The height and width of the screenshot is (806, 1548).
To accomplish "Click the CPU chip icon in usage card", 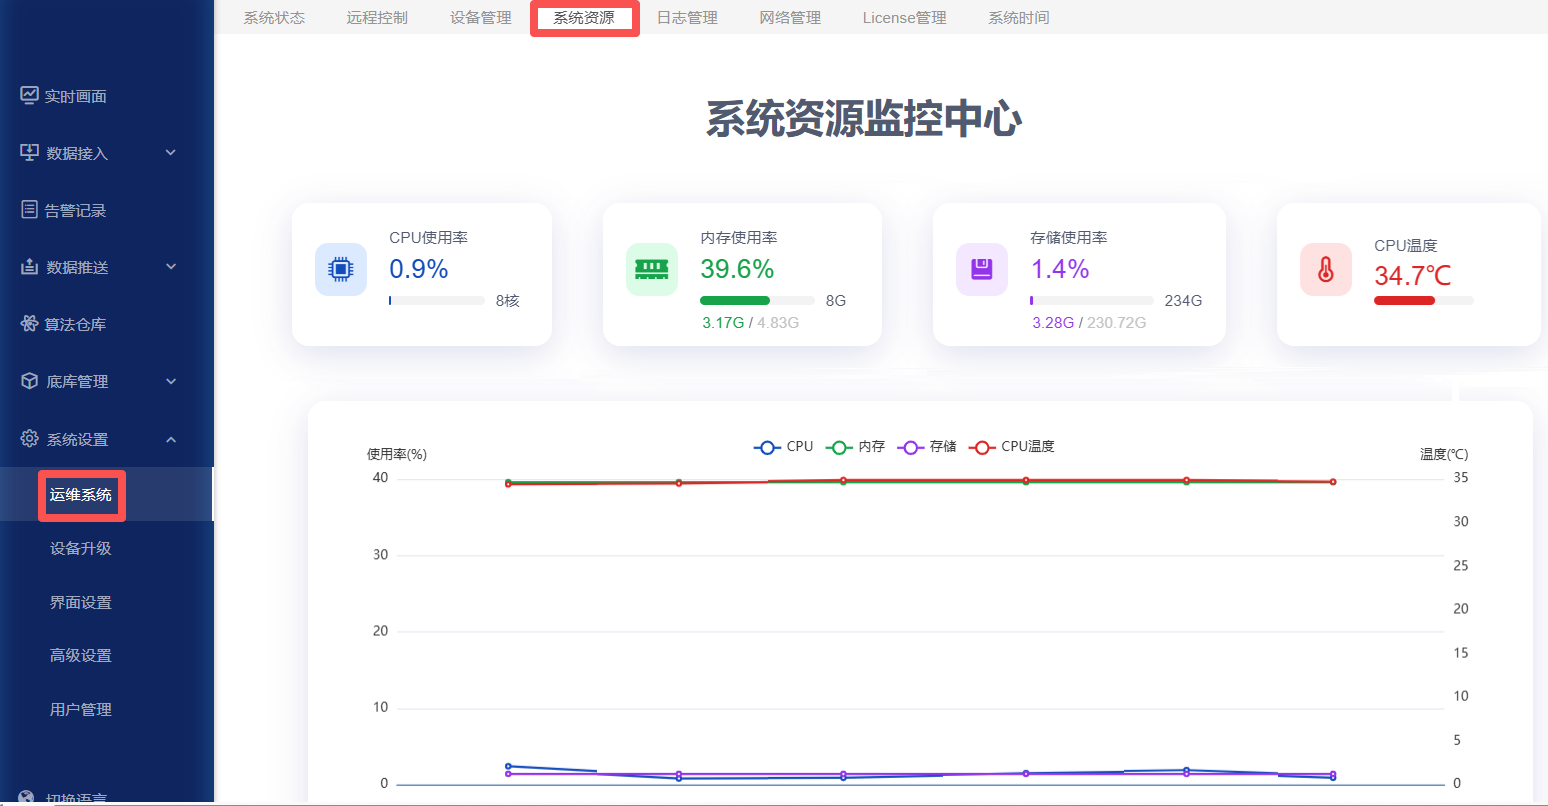I will [341, 270].
